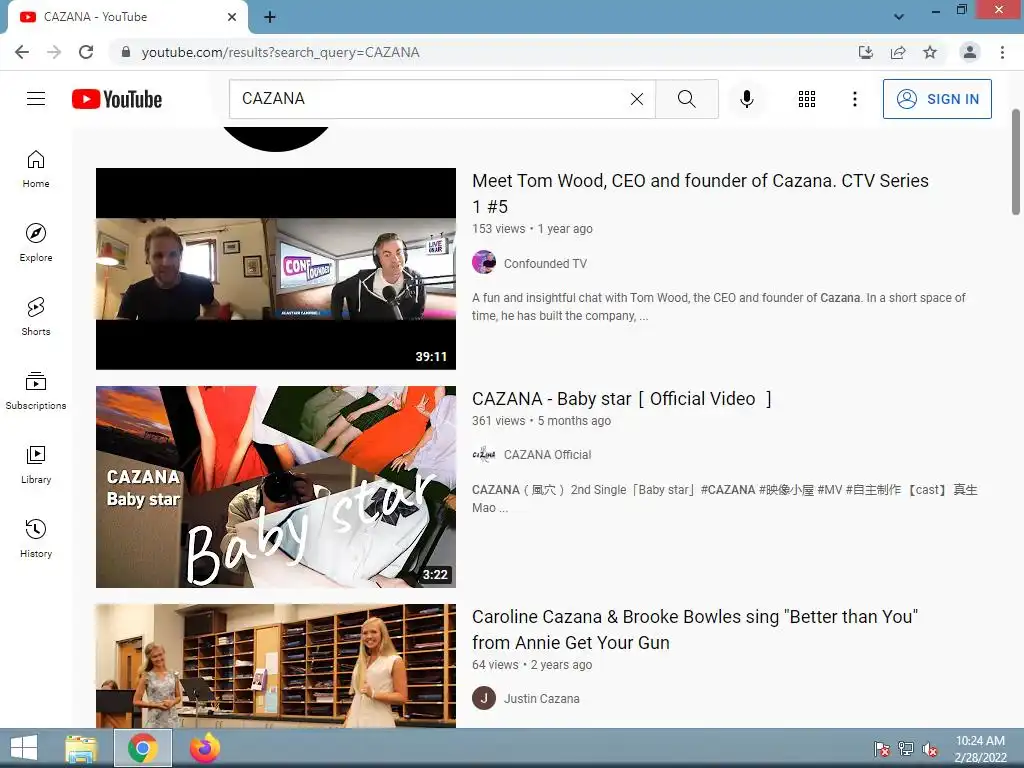1024x768 pixels.
Task: Open the YouTube hamburger guide menu
Action: coord(36,99)
